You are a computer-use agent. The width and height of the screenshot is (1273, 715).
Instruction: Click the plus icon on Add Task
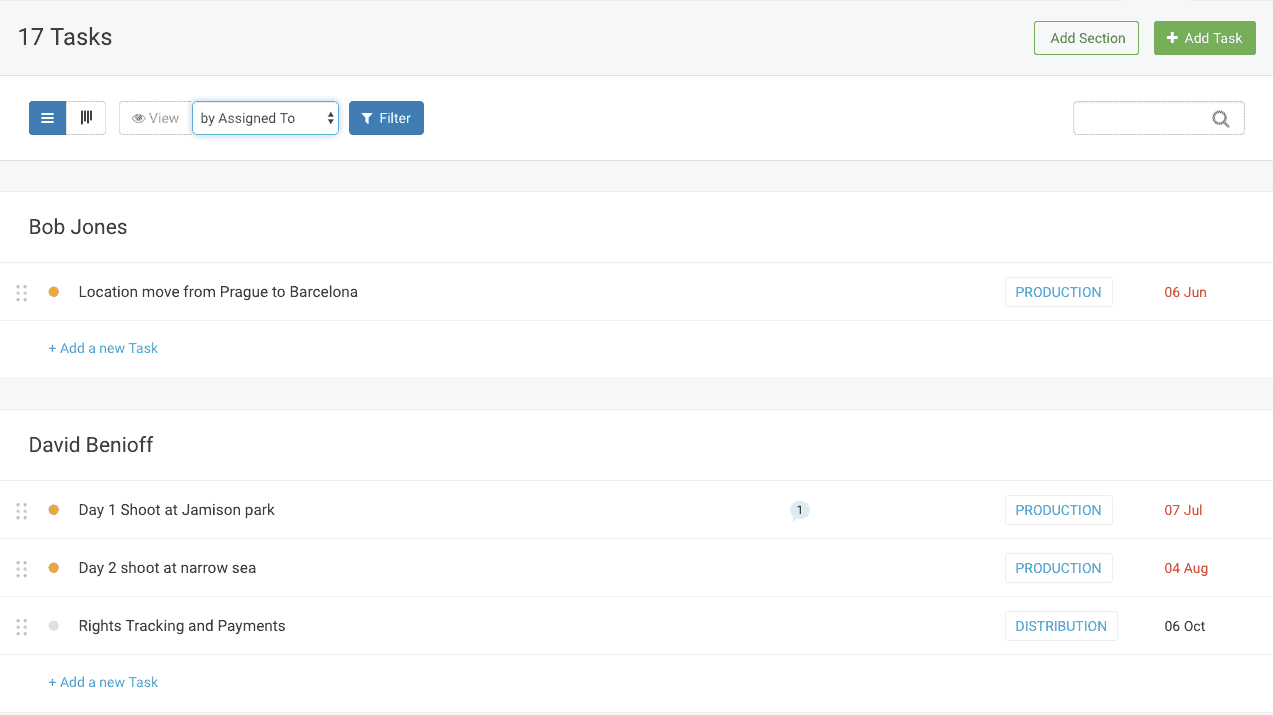click(1171, 37)
